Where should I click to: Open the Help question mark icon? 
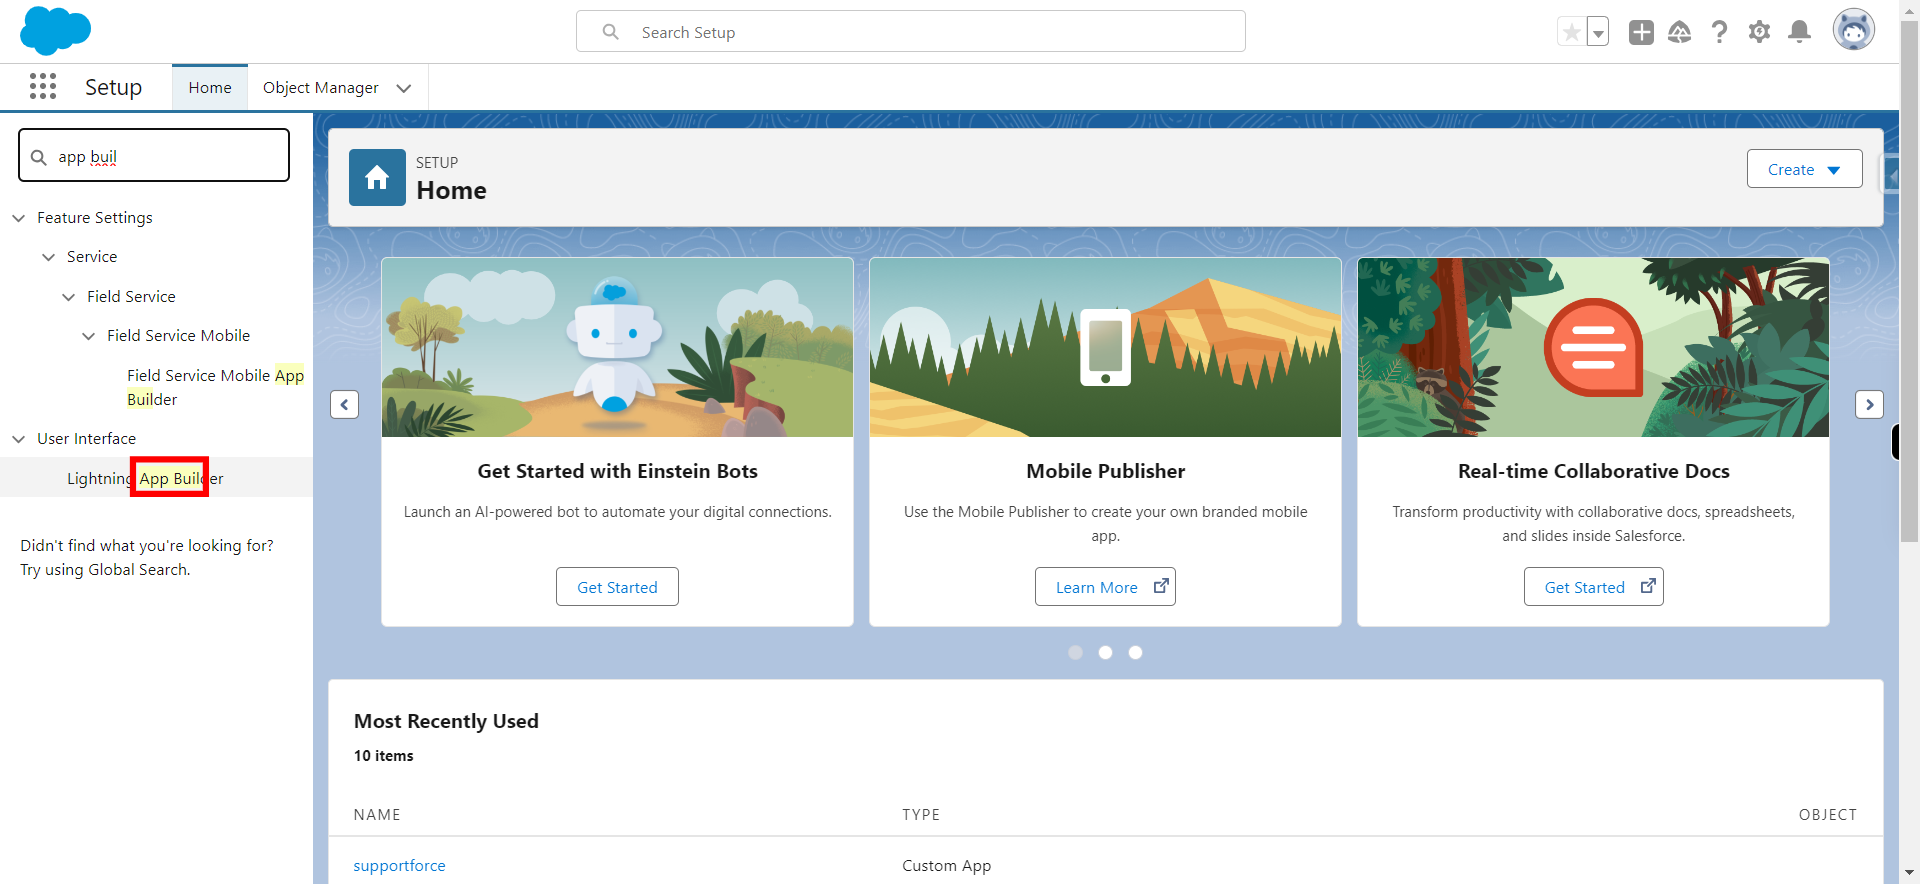point(1719,32)
